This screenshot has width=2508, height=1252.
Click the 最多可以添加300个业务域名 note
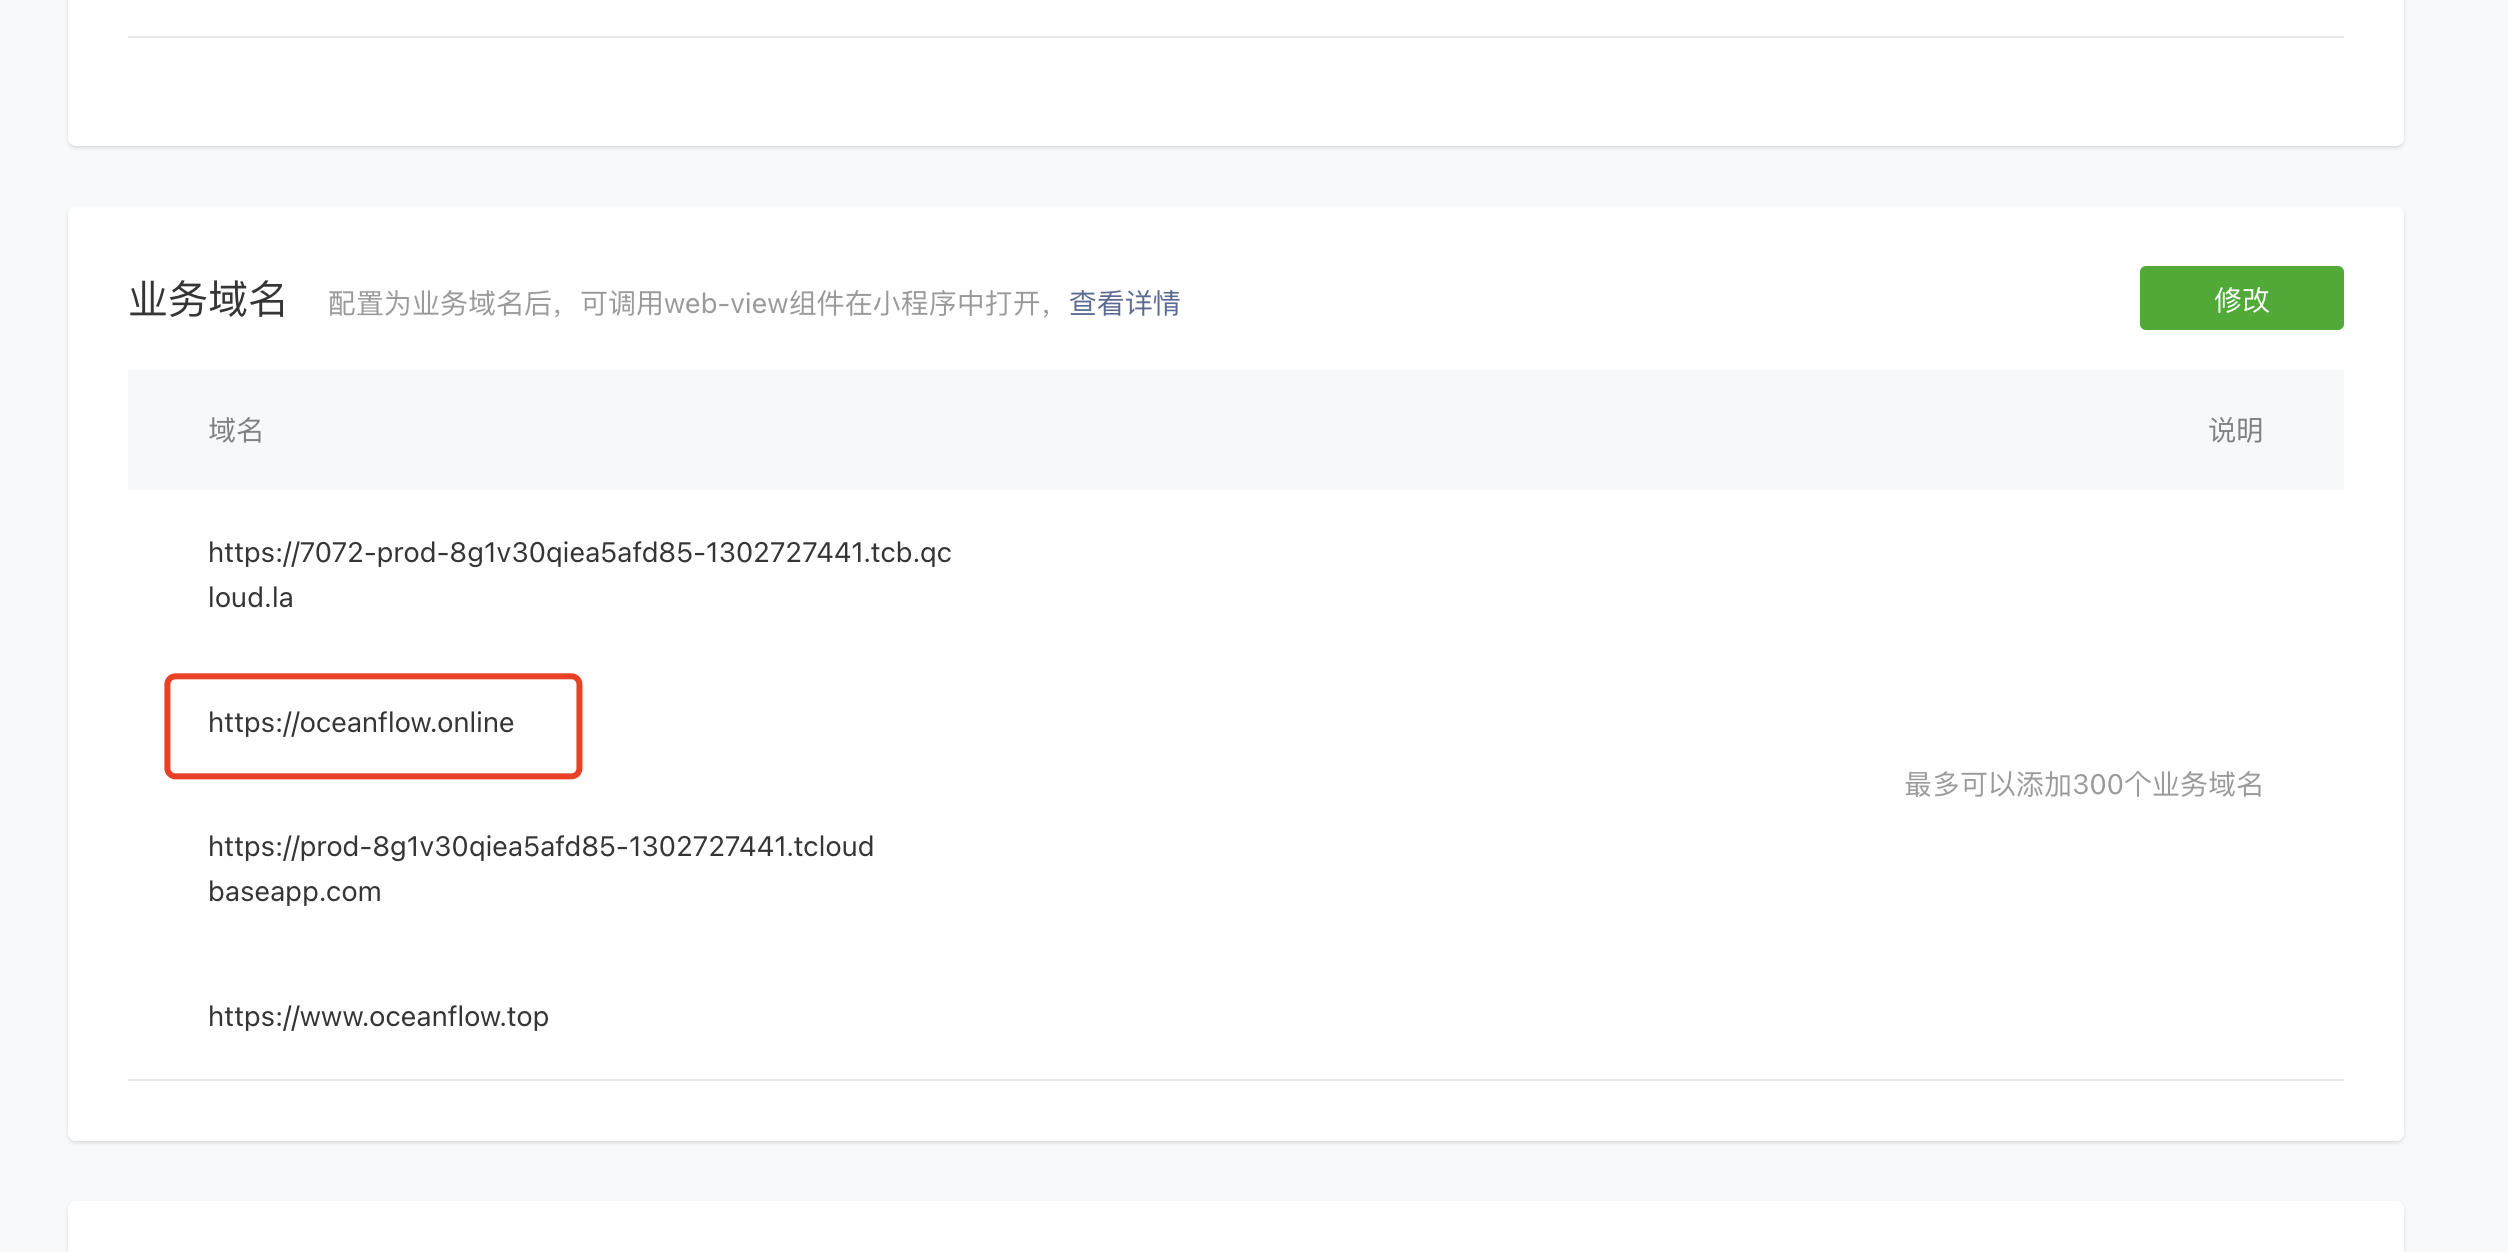pos(2083,785)
